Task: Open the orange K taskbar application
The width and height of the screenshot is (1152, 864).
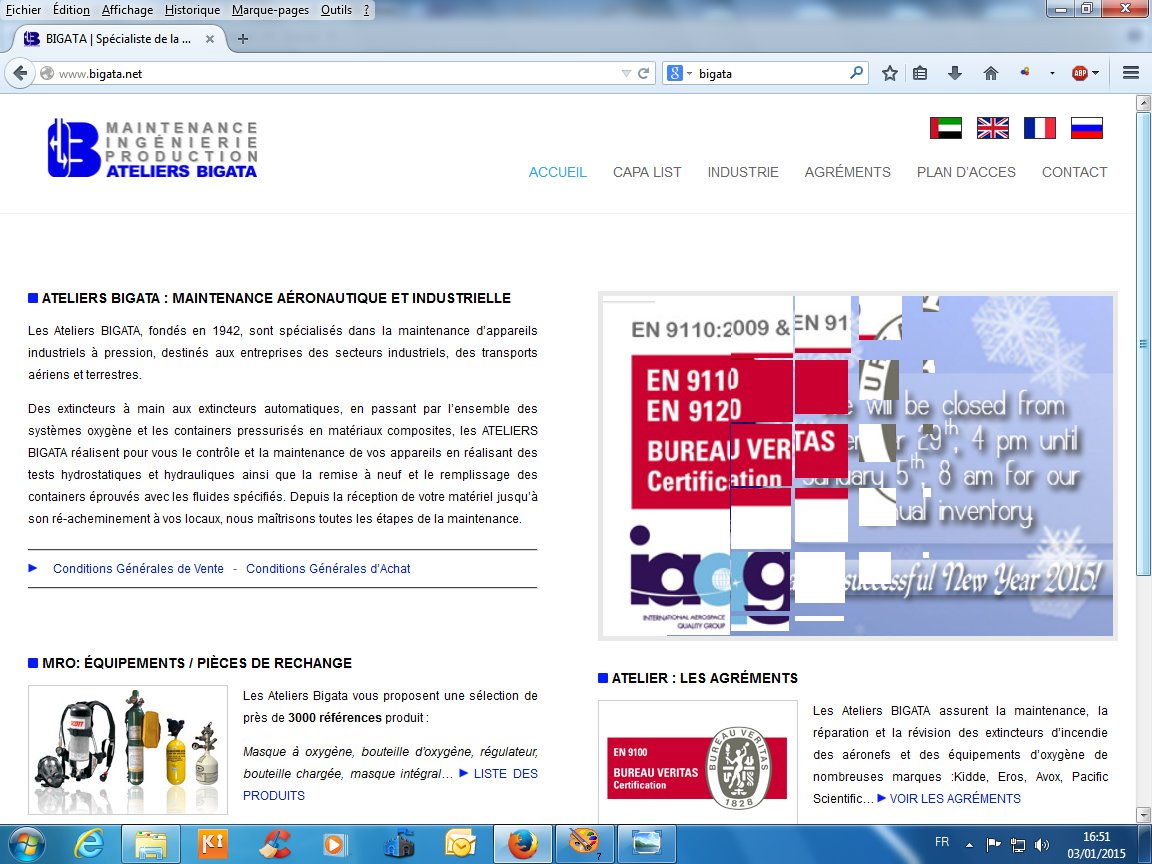Action: point(213,844)
